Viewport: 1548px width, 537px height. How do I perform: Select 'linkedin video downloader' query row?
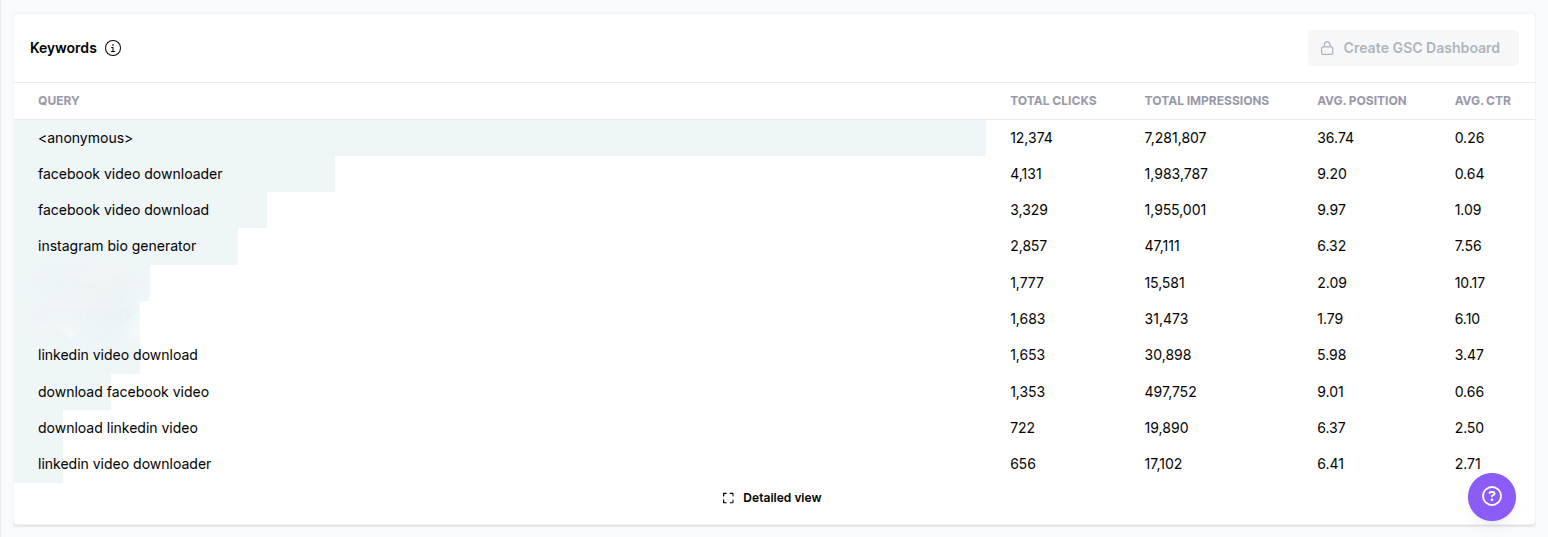coord(124,464)
